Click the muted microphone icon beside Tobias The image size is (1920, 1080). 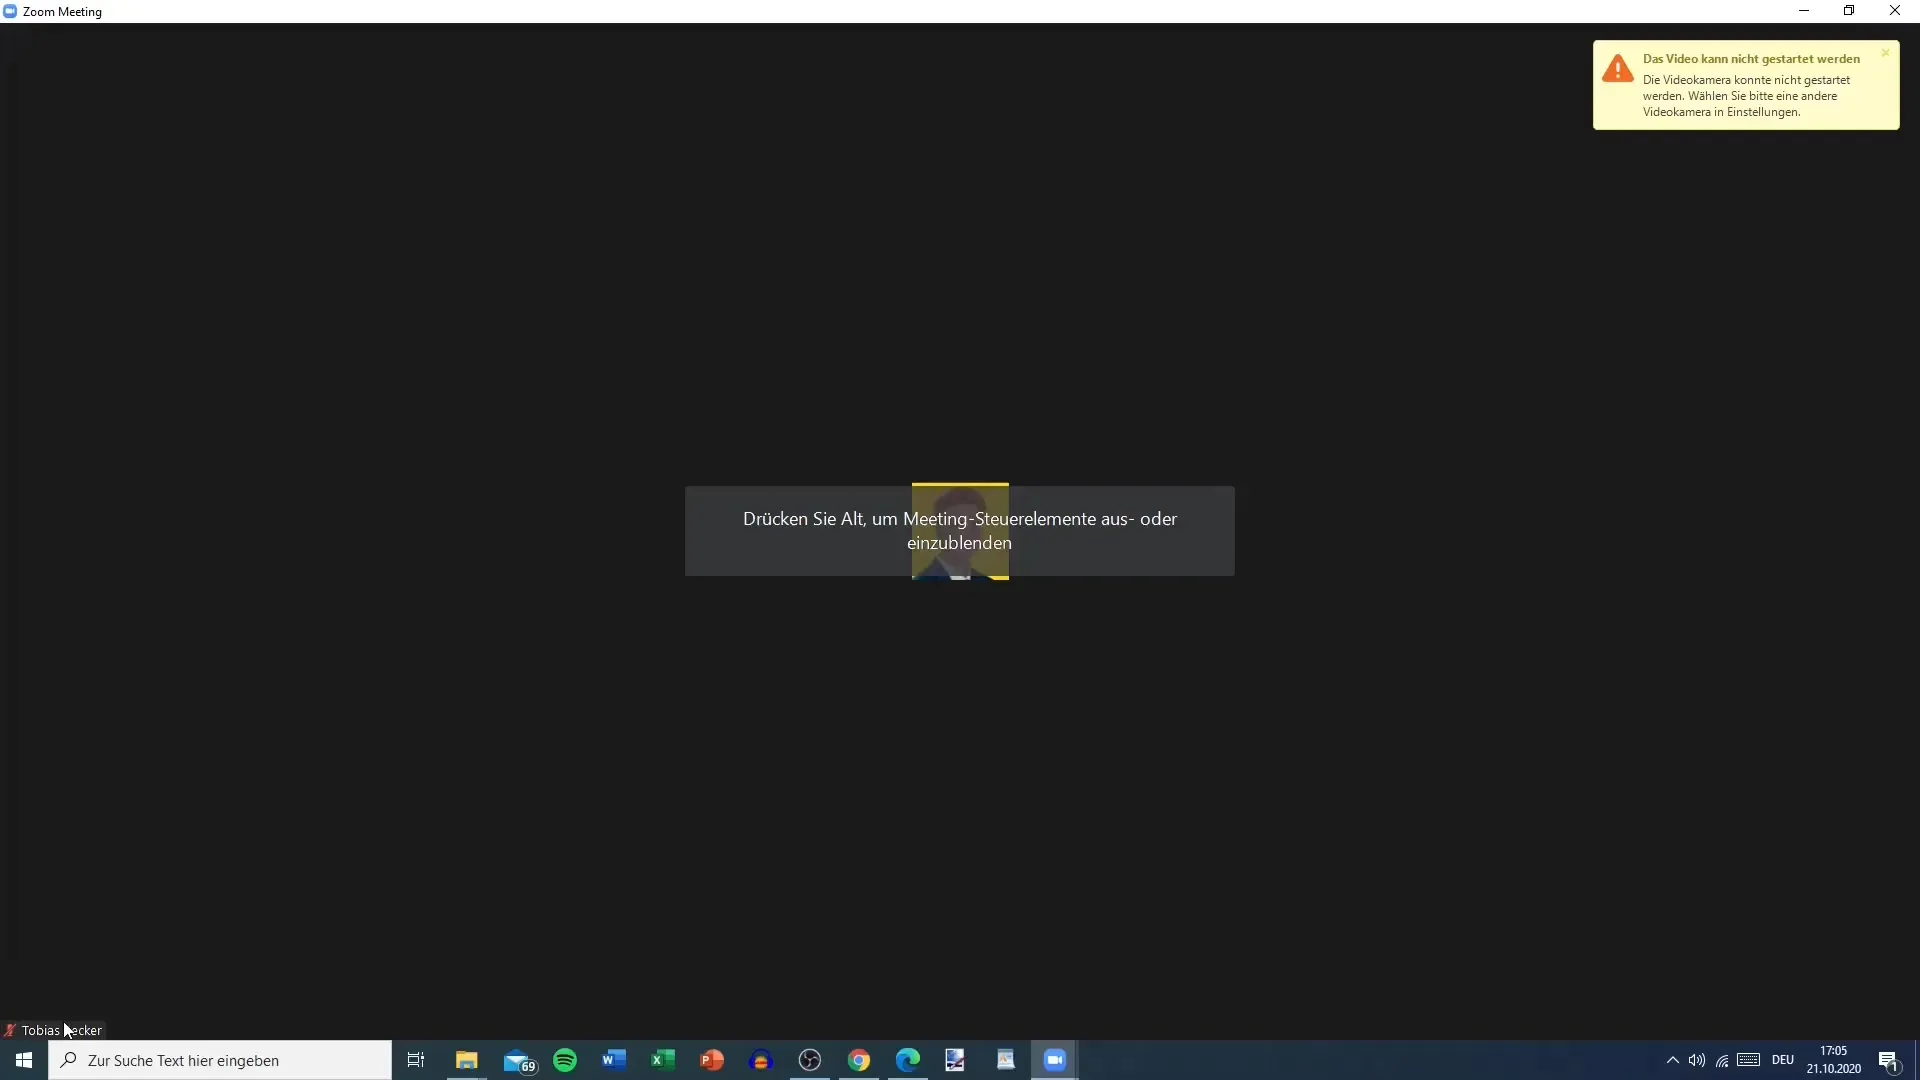pos(10,1030)
